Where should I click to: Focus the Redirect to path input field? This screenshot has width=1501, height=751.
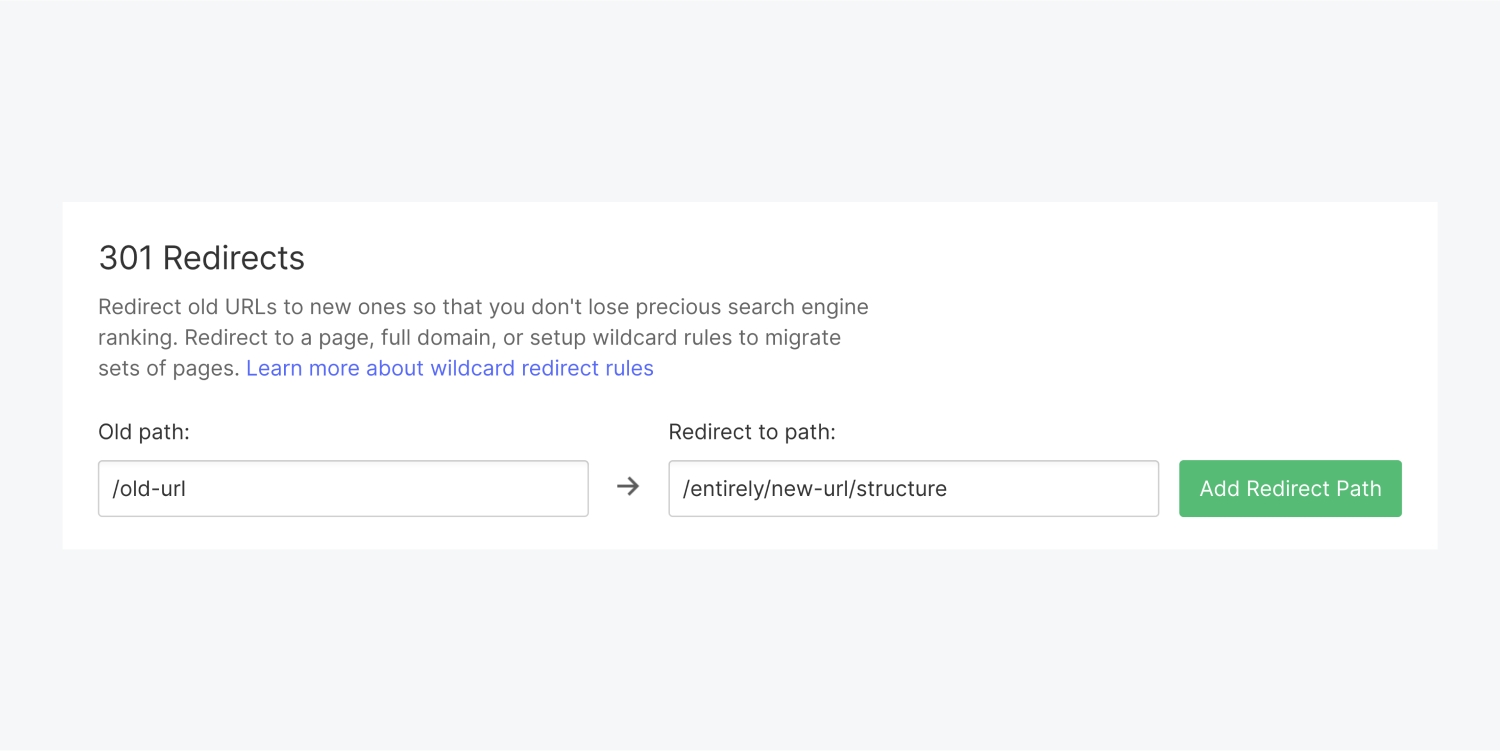click(x=913, y=488)
